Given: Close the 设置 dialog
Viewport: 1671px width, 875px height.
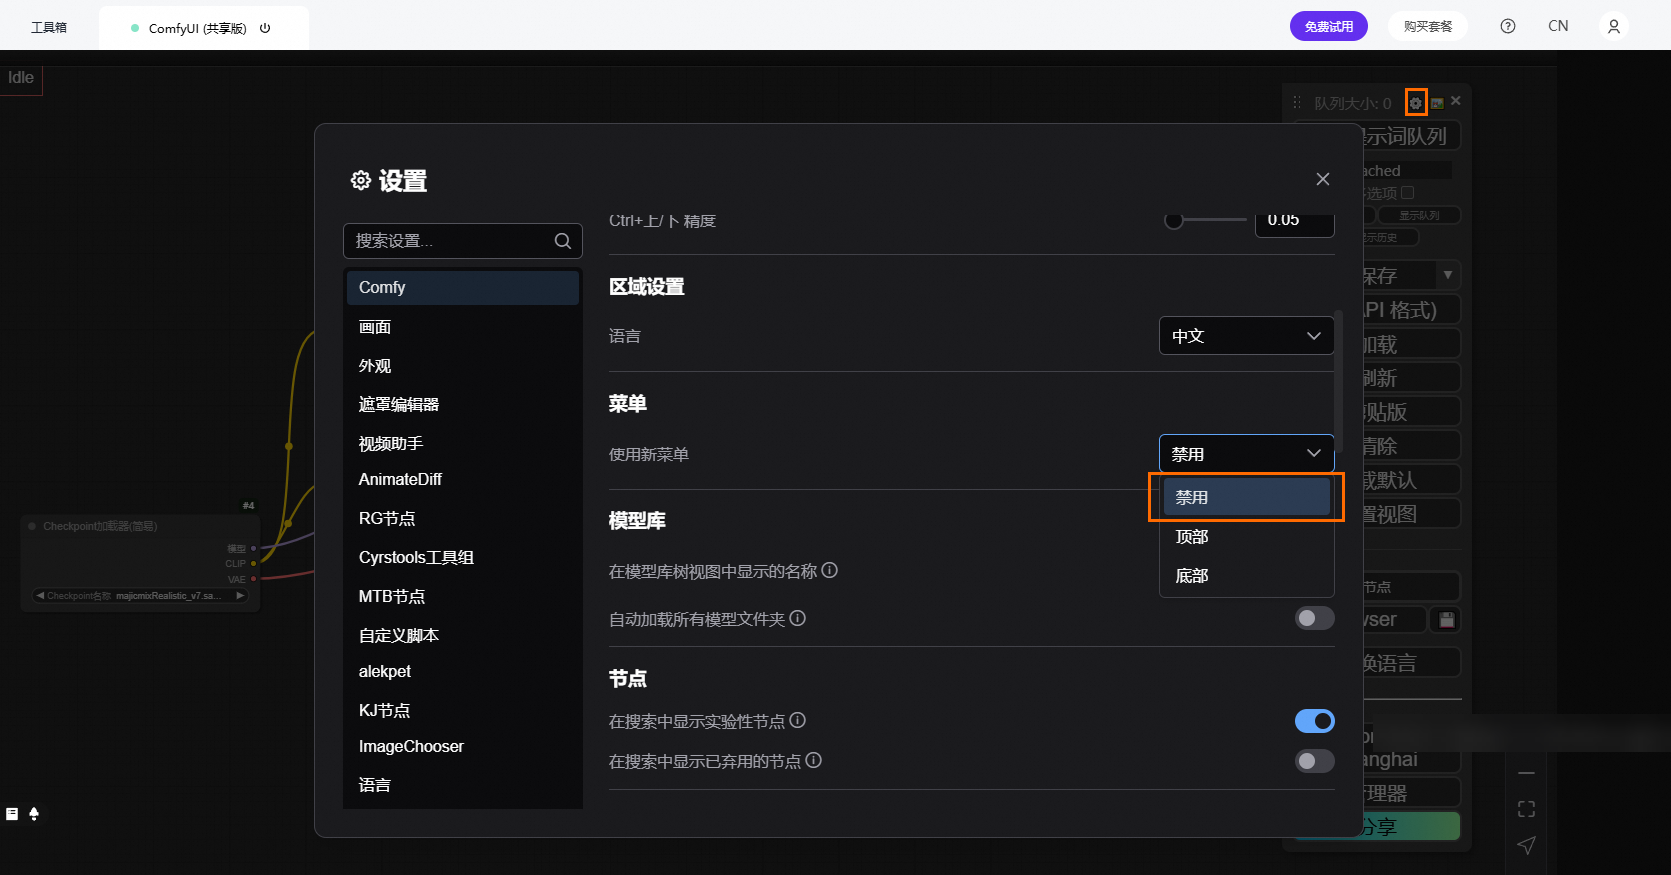Looking at the screenshot, I should pos(1323,179).
